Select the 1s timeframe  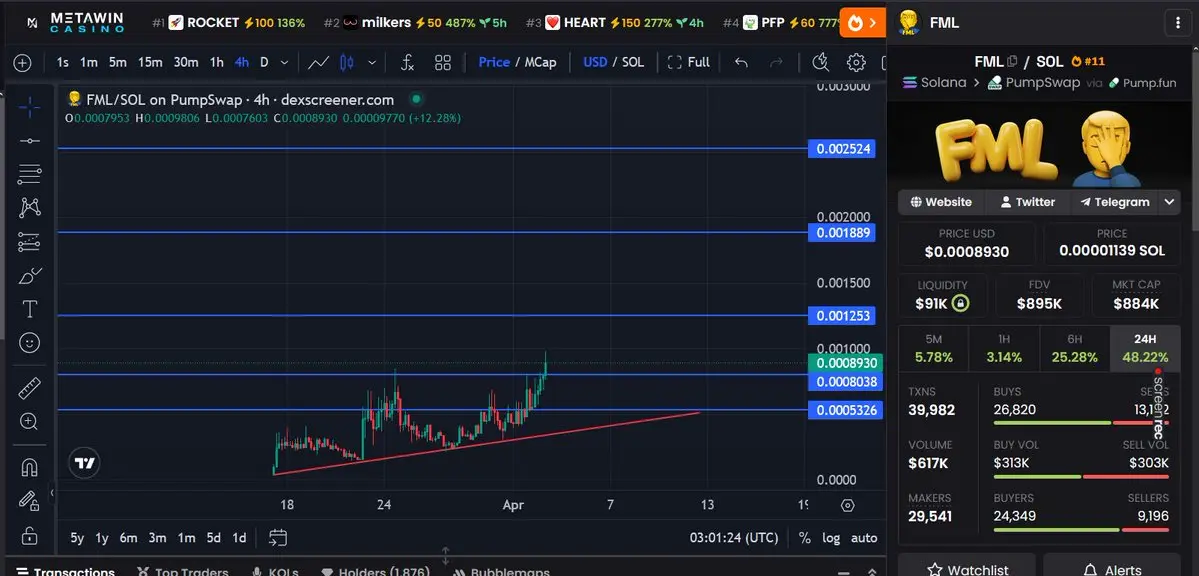[x=63, y=63]
